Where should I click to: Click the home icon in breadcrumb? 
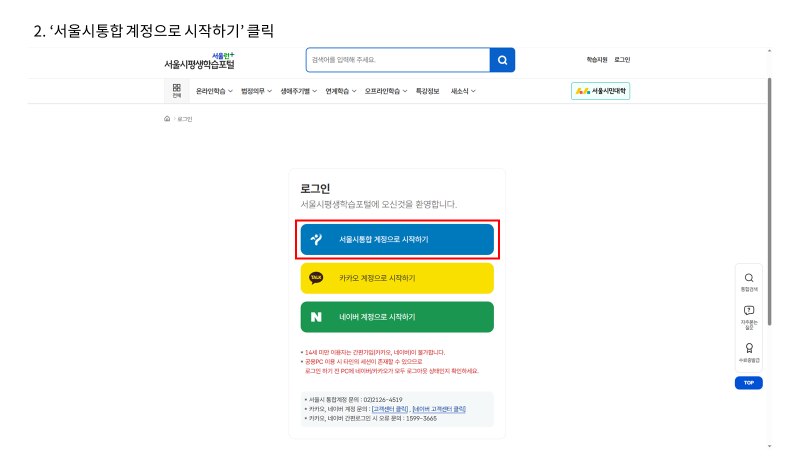tap(167, 119)
